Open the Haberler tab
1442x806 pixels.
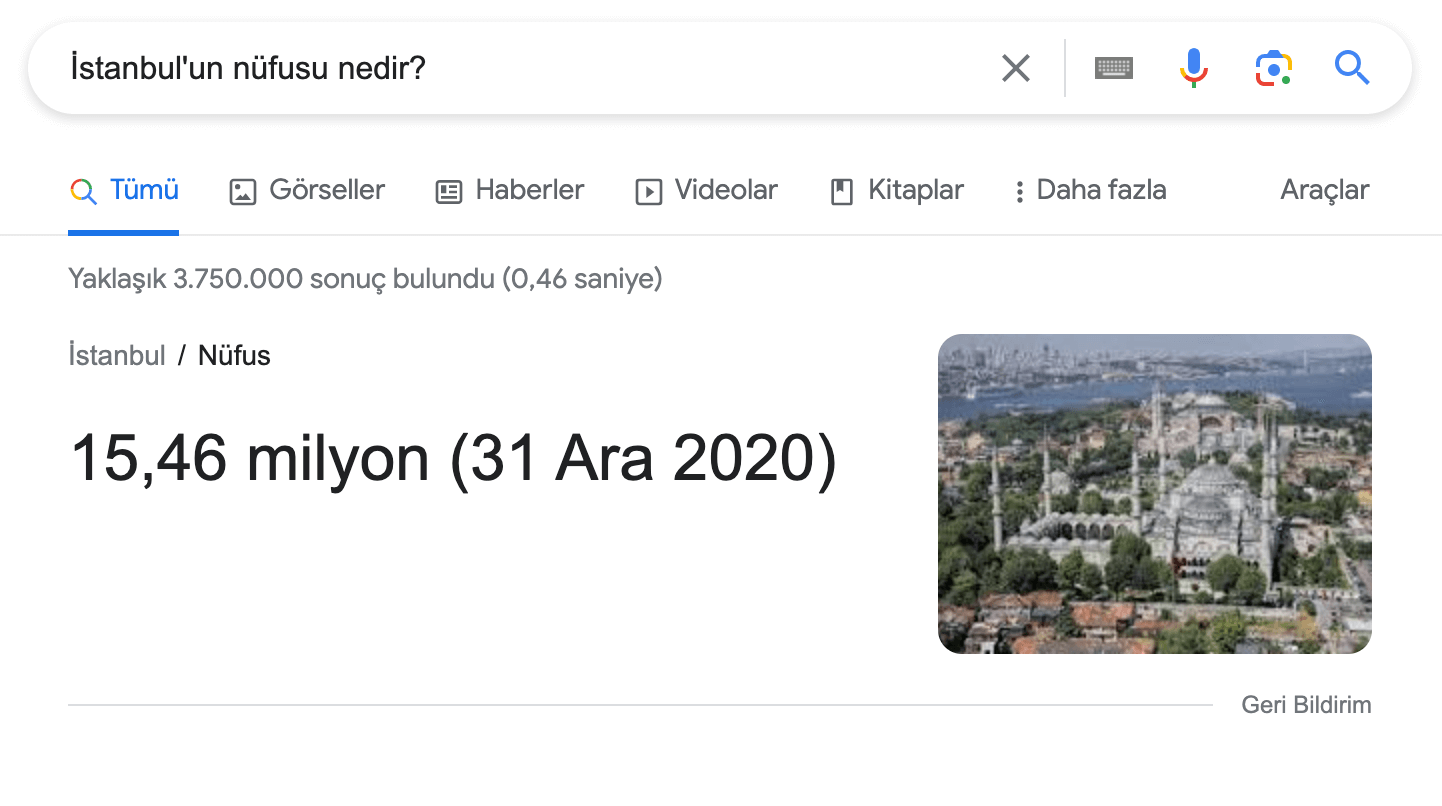coord(530,190)
